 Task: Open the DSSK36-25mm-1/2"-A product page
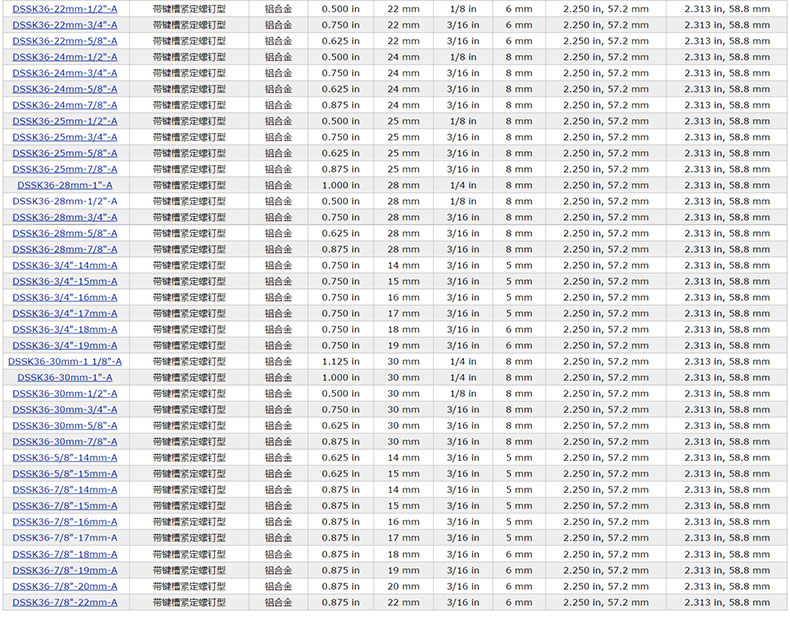[x=65, y=121]
